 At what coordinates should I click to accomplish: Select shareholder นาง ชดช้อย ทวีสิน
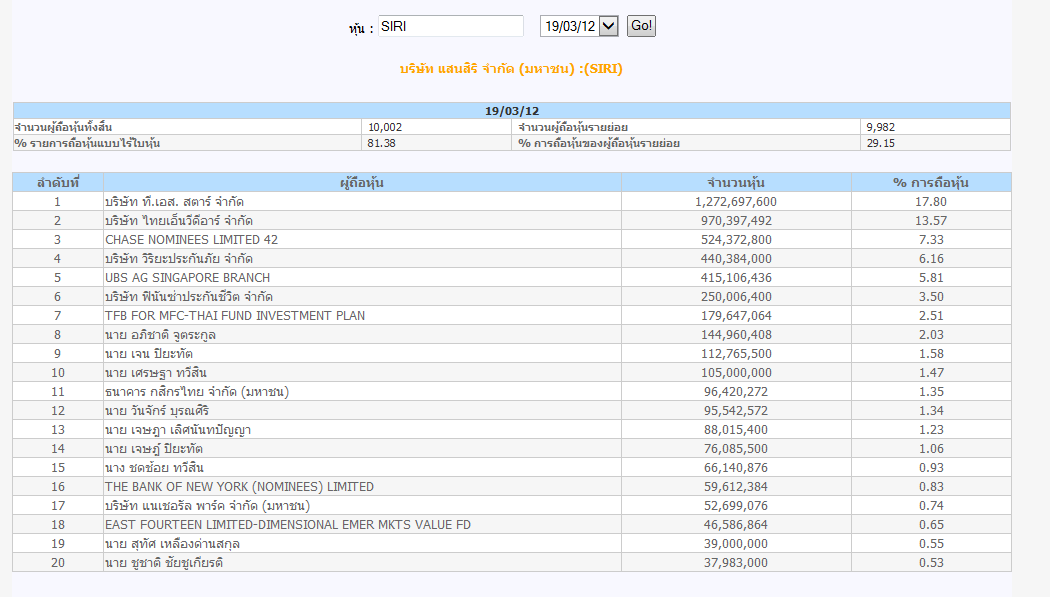tap(154, 468)
